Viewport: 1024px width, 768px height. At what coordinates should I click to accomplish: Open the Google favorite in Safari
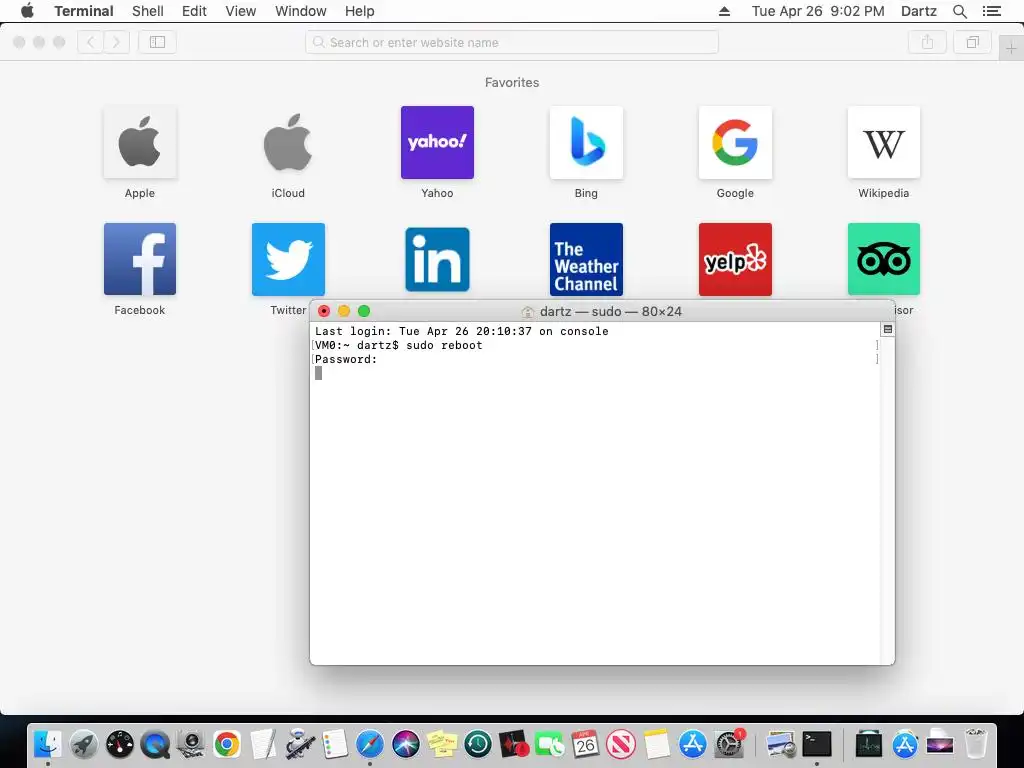point(735,142)
